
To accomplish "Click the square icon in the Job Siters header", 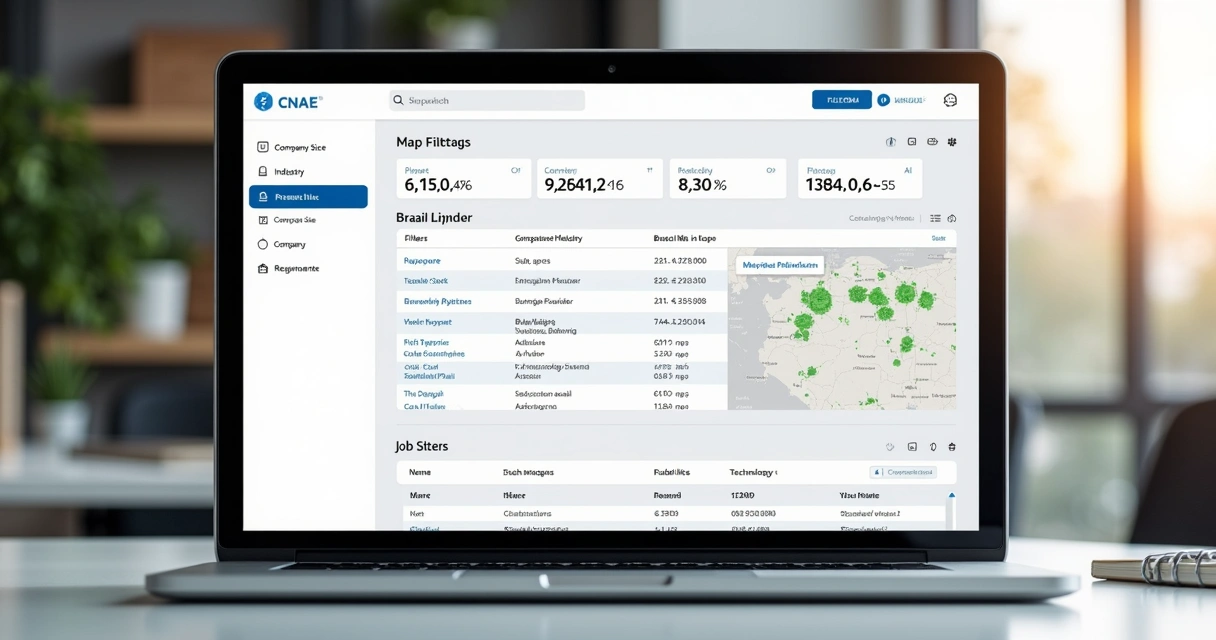I will (x=912, y=447).
